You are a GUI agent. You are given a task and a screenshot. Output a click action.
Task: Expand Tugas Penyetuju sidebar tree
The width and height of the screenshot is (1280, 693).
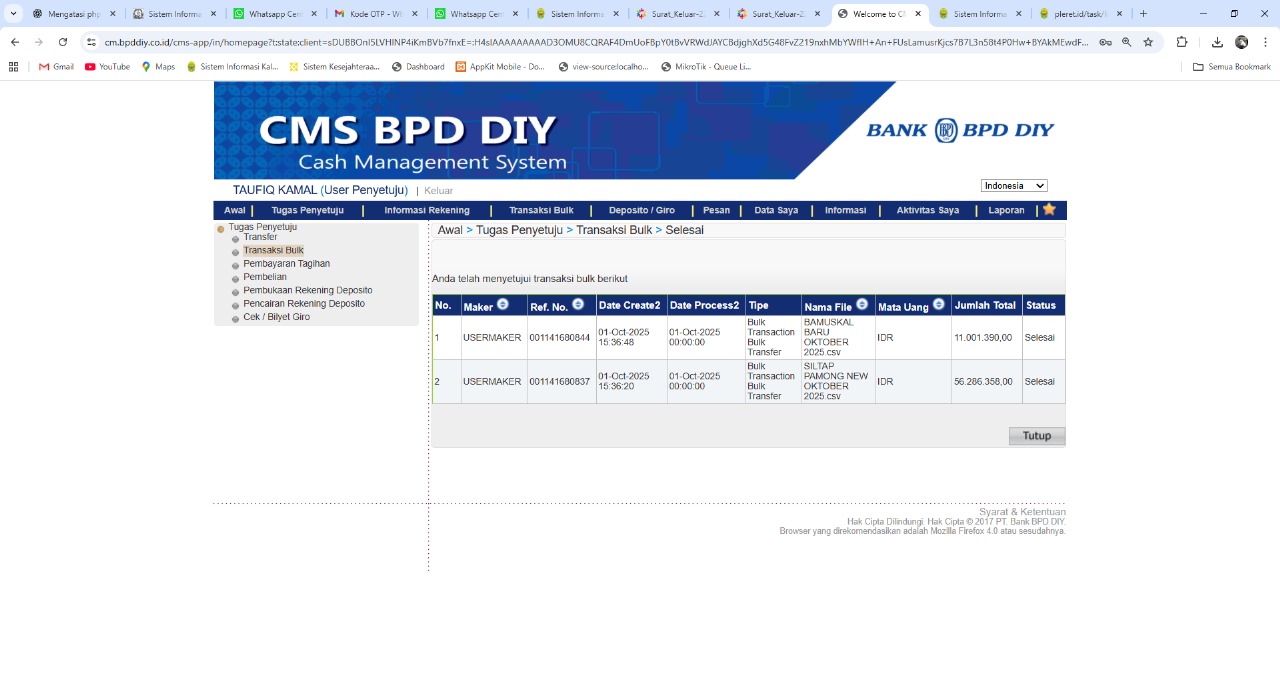(x=221, y=229)
